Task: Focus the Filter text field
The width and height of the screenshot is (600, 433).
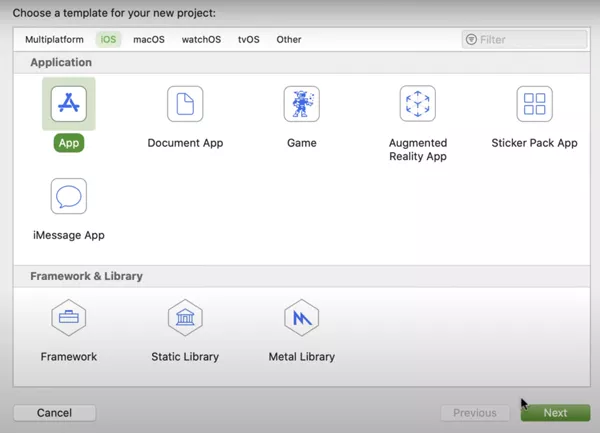Action: pyautogui.click(x=524, y=39)
